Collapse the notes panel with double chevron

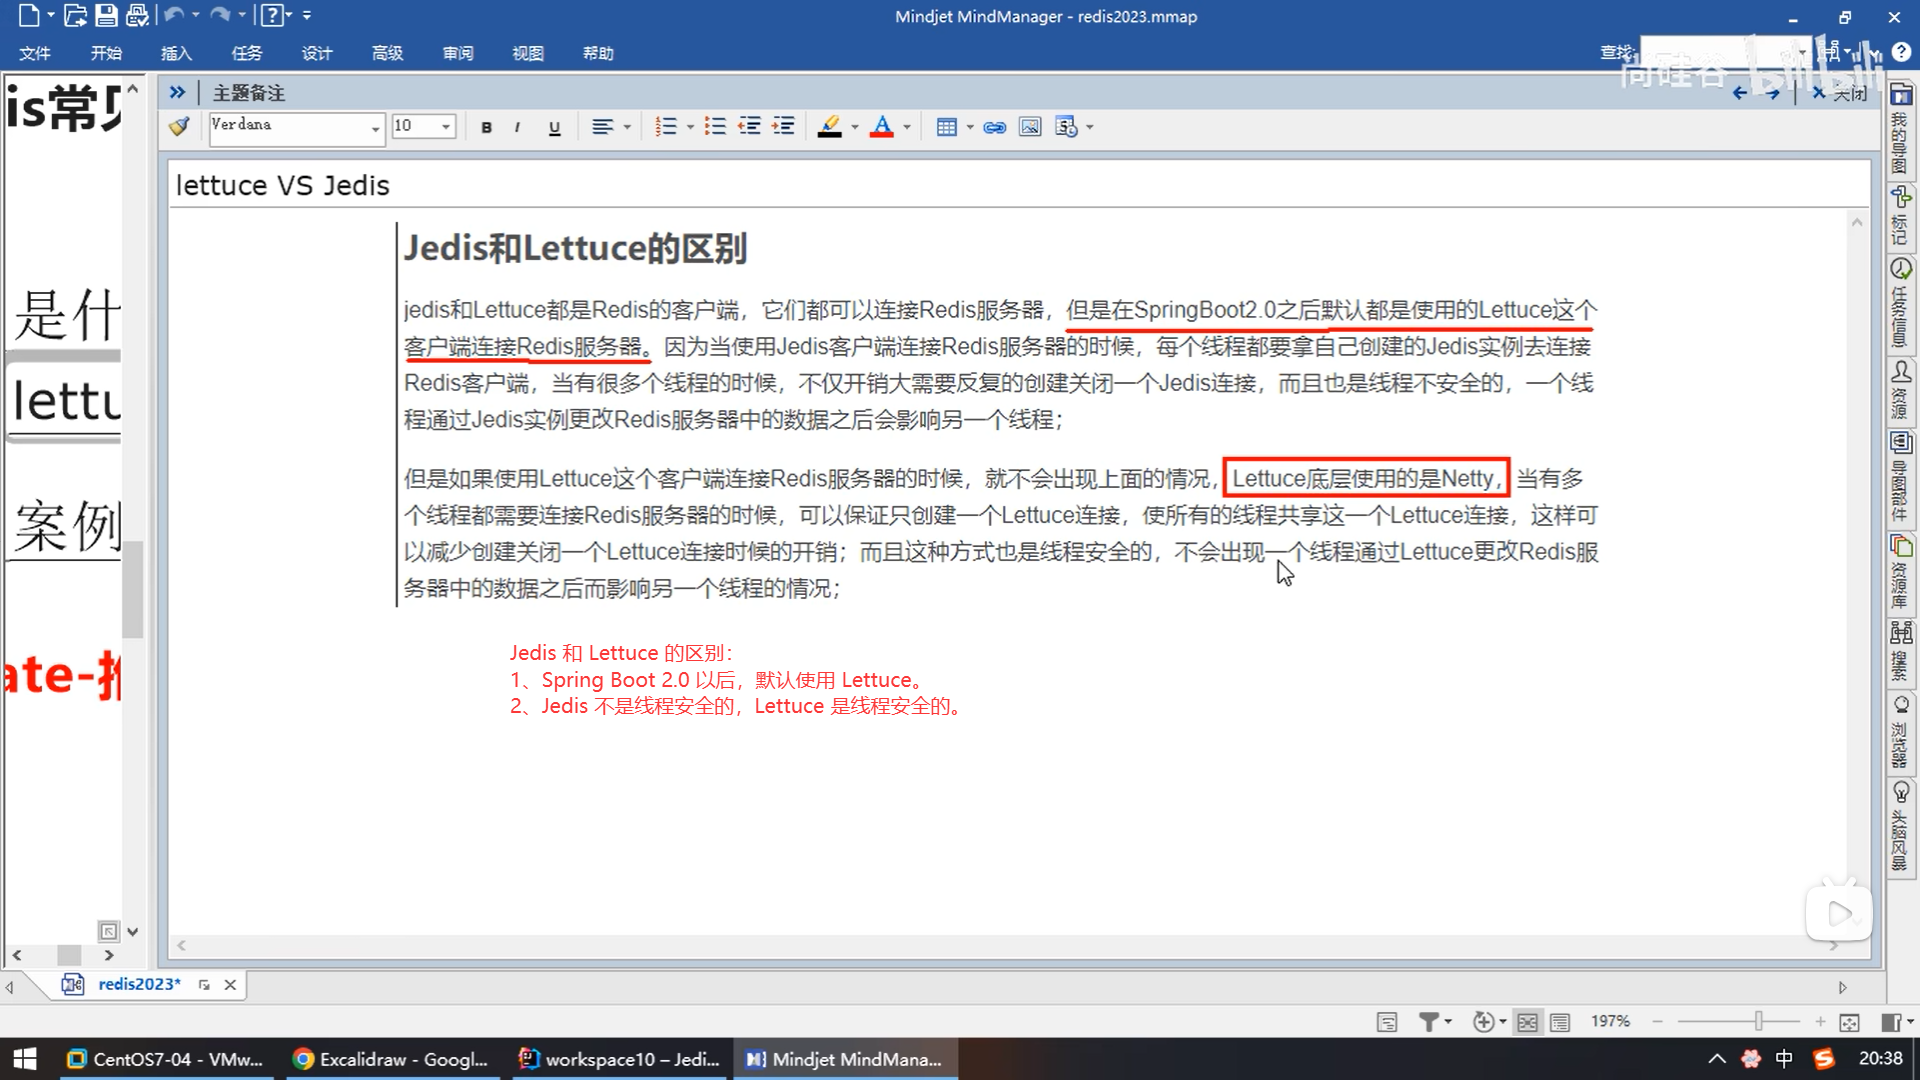click(x=177, y=92)
